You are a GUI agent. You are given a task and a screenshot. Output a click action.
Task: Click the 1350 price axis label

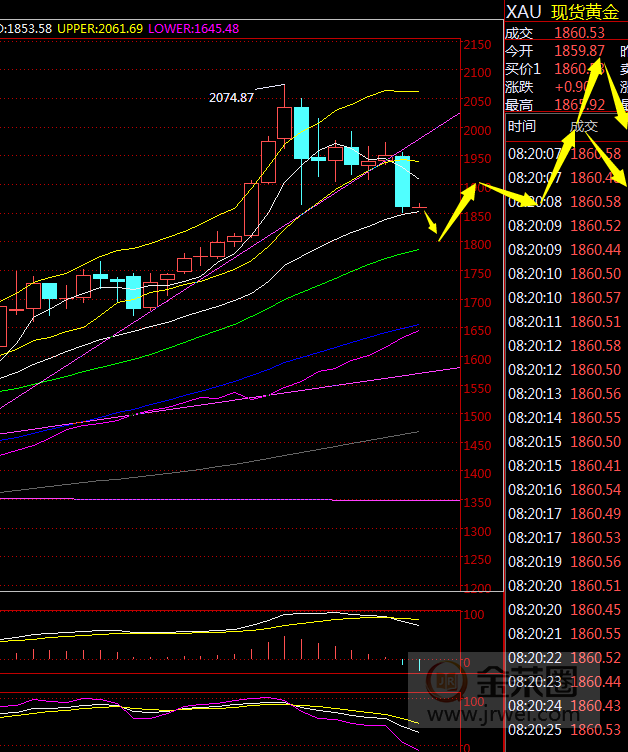[477, 503]
